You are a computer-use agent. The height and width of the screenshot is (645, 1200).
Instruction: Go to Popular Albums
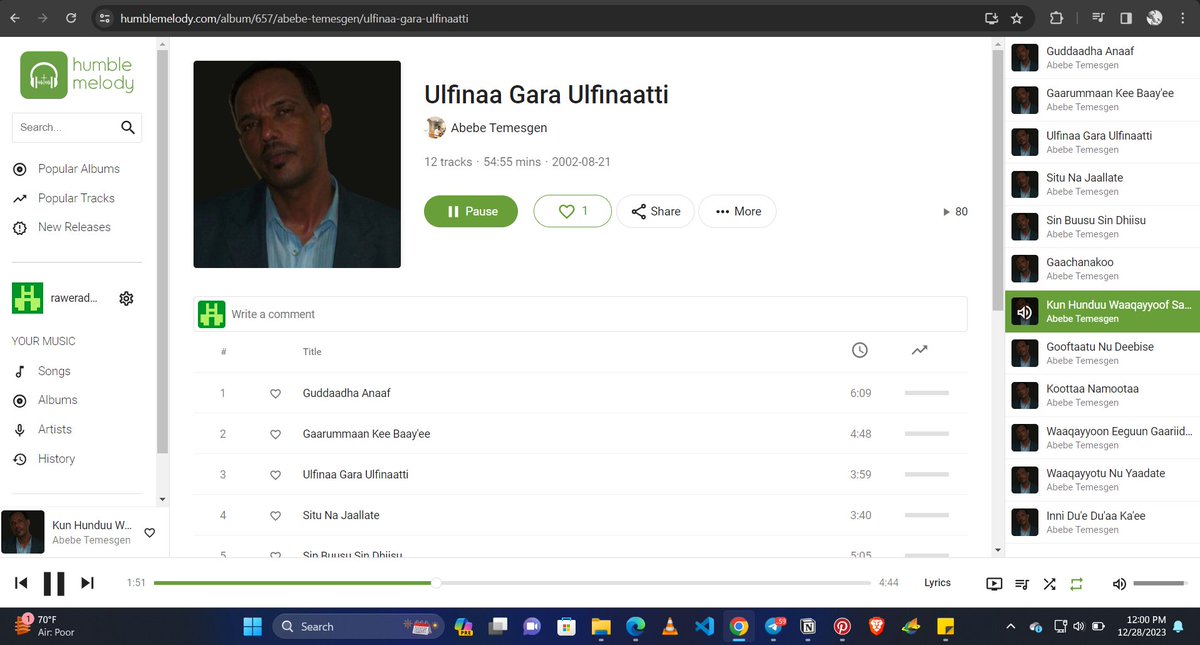pyautogui.click(x=79, y=169)
